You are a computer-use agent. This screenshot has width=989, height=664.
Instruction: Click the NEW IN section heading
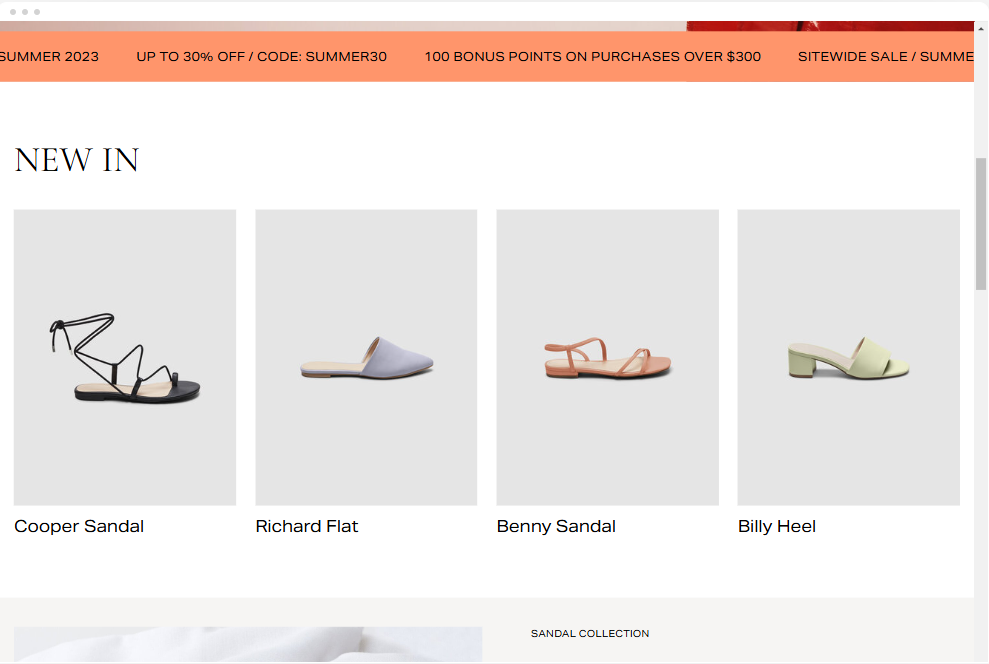point(76,160)
